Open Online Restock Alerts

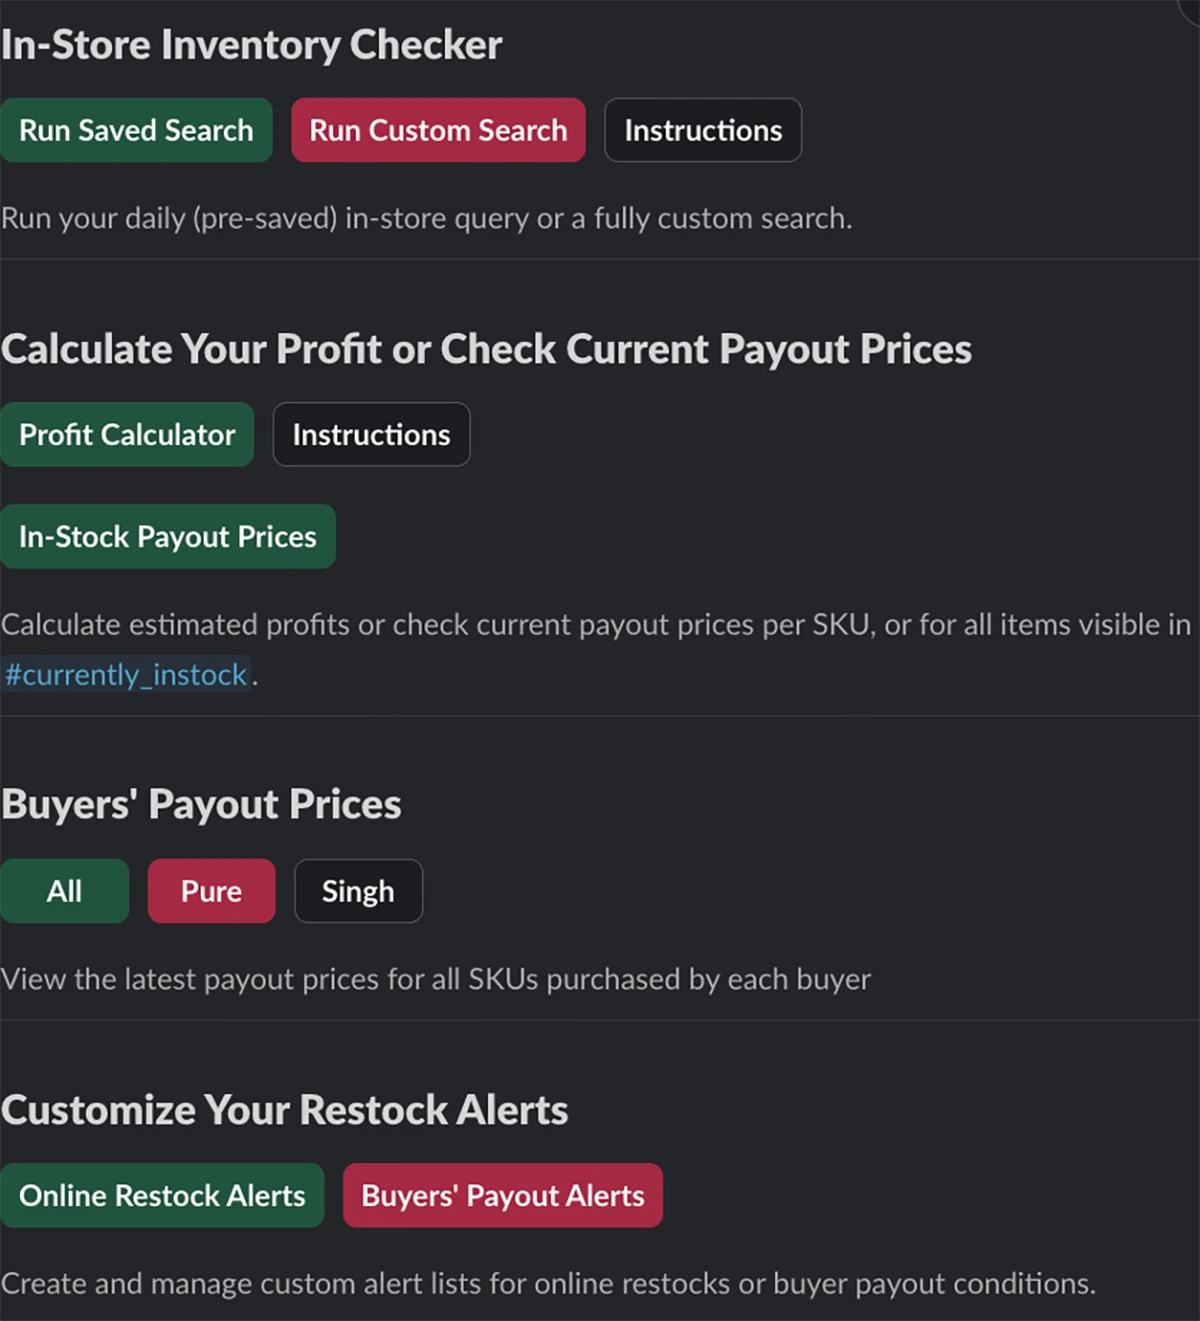coord(162,1195)
